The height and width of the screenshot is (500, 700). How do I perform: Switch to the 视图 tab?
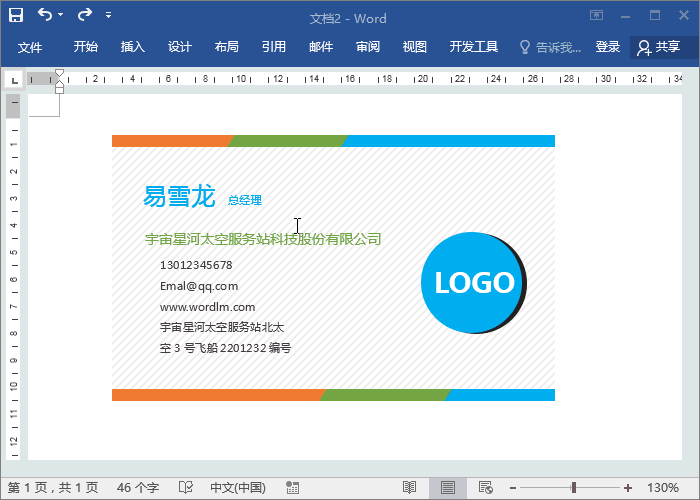pos(415,47)
